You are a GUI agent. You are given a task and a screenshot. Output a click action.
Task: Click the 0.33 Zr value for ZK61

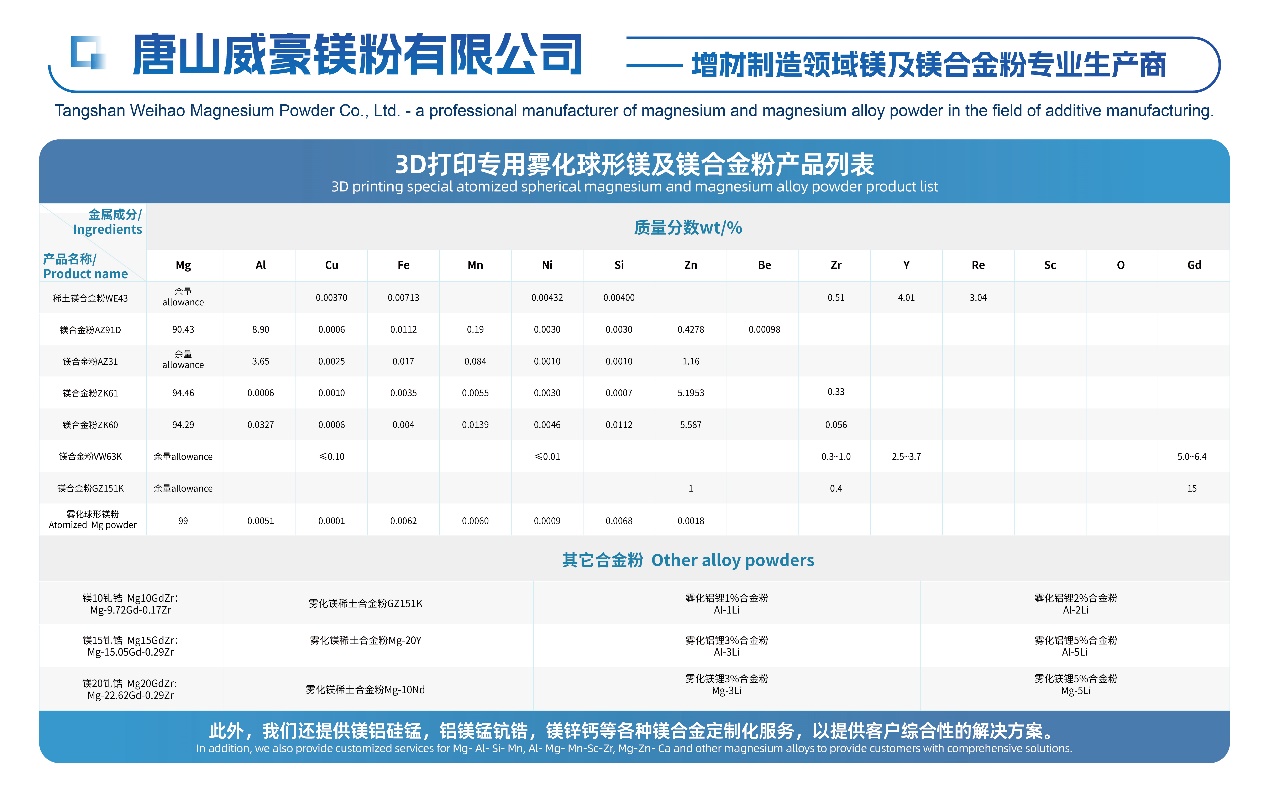coord(835,393)
